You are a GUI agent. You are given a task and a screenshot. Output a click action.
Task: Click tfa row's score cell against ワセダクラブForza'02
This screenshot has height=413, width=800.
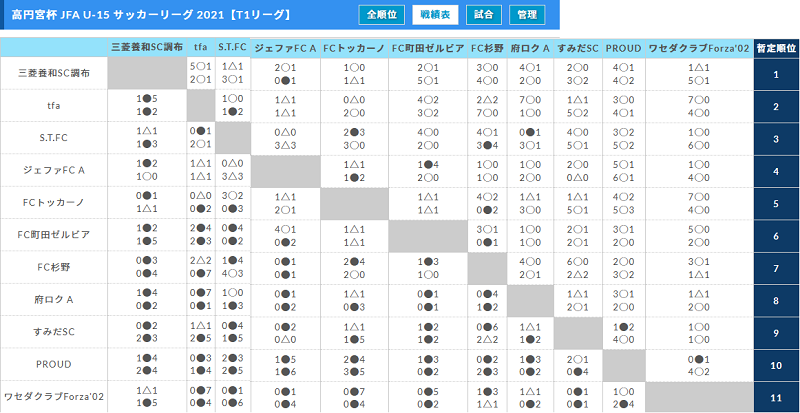pos(698,106)
